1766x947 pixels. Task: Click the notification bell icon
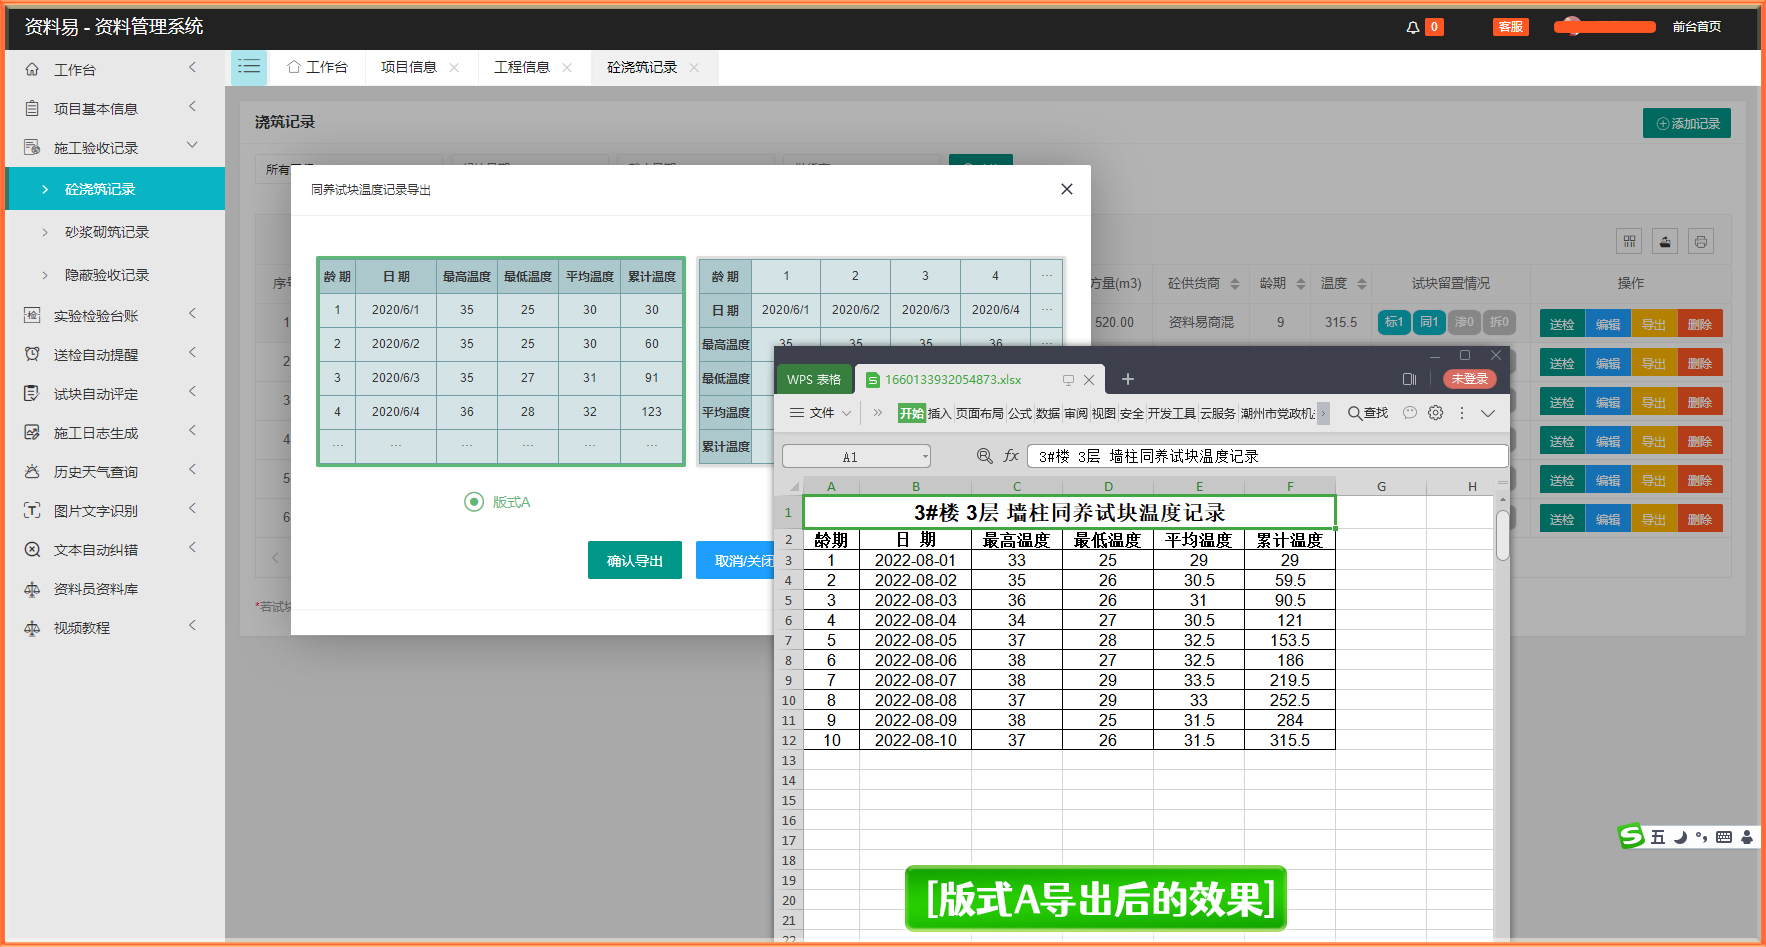click(x=1412, y=27)
